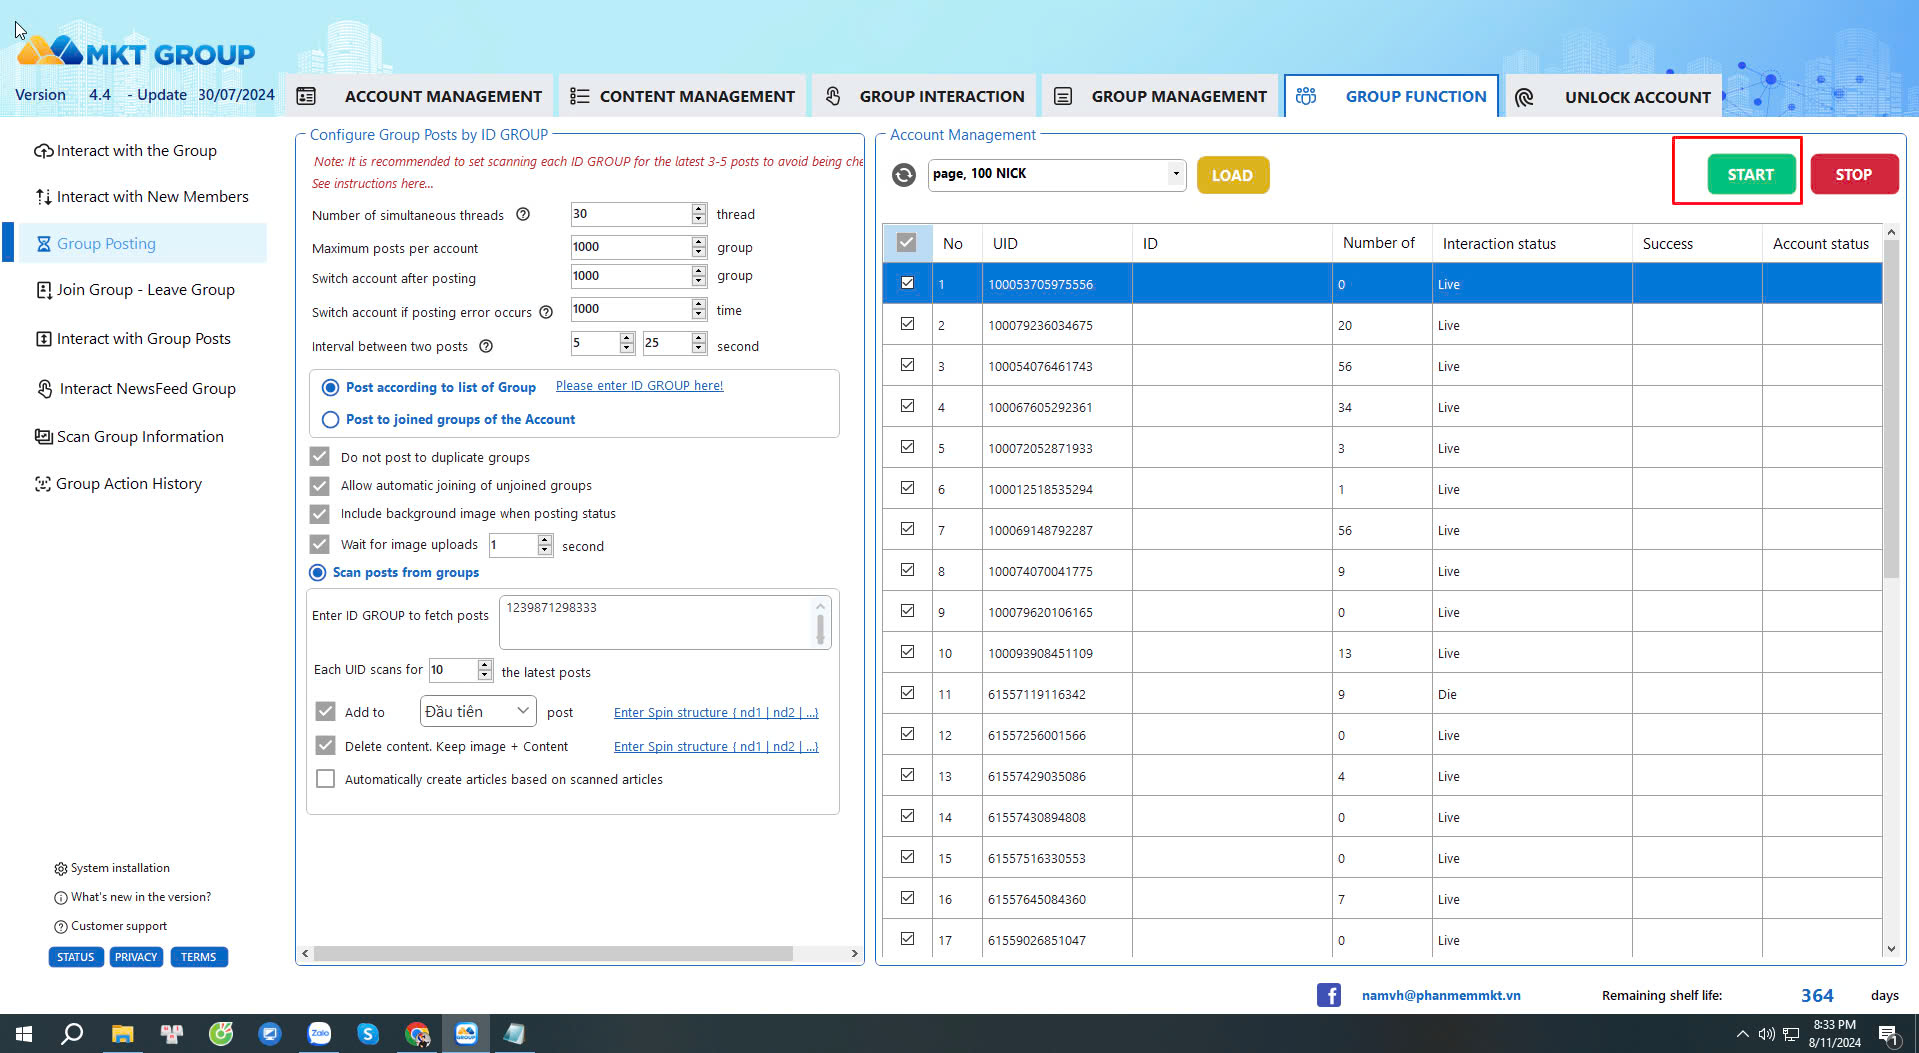Click the System installation gear icon

pyautogui.click(x=61, y=869)
